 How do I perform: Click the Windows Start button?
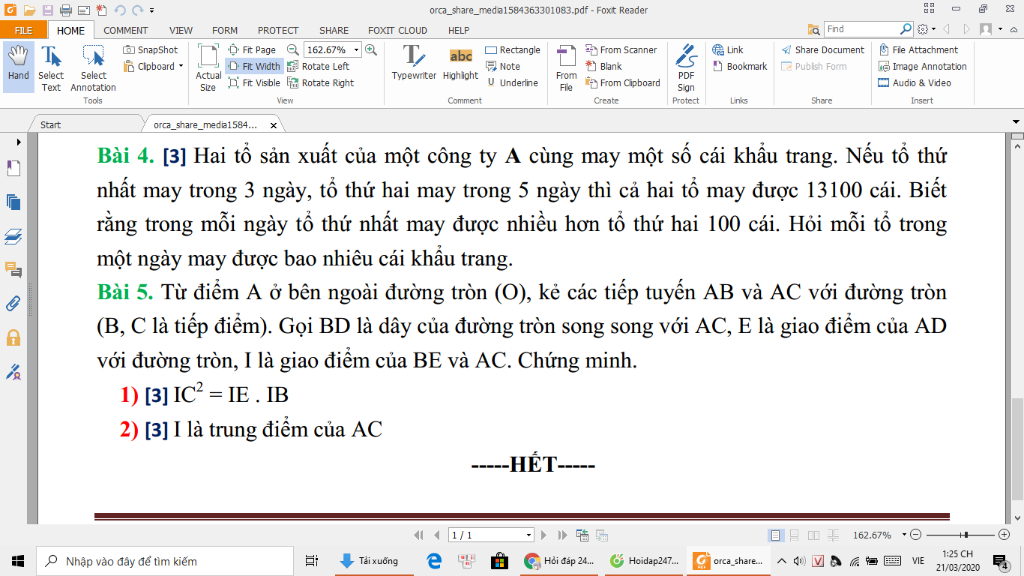(x=18, y=561)
